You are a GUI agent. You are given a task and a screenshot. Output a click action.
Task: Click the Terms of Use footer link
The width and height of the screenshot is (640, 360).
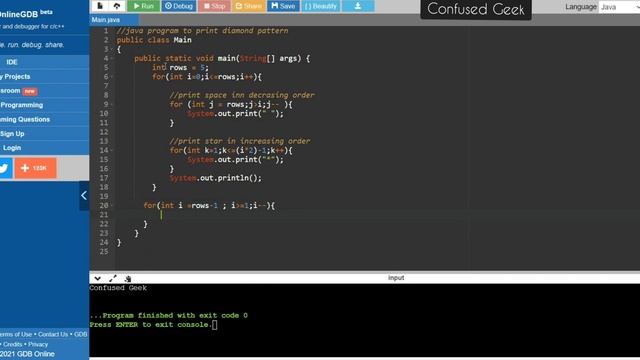tap(16, 334)
